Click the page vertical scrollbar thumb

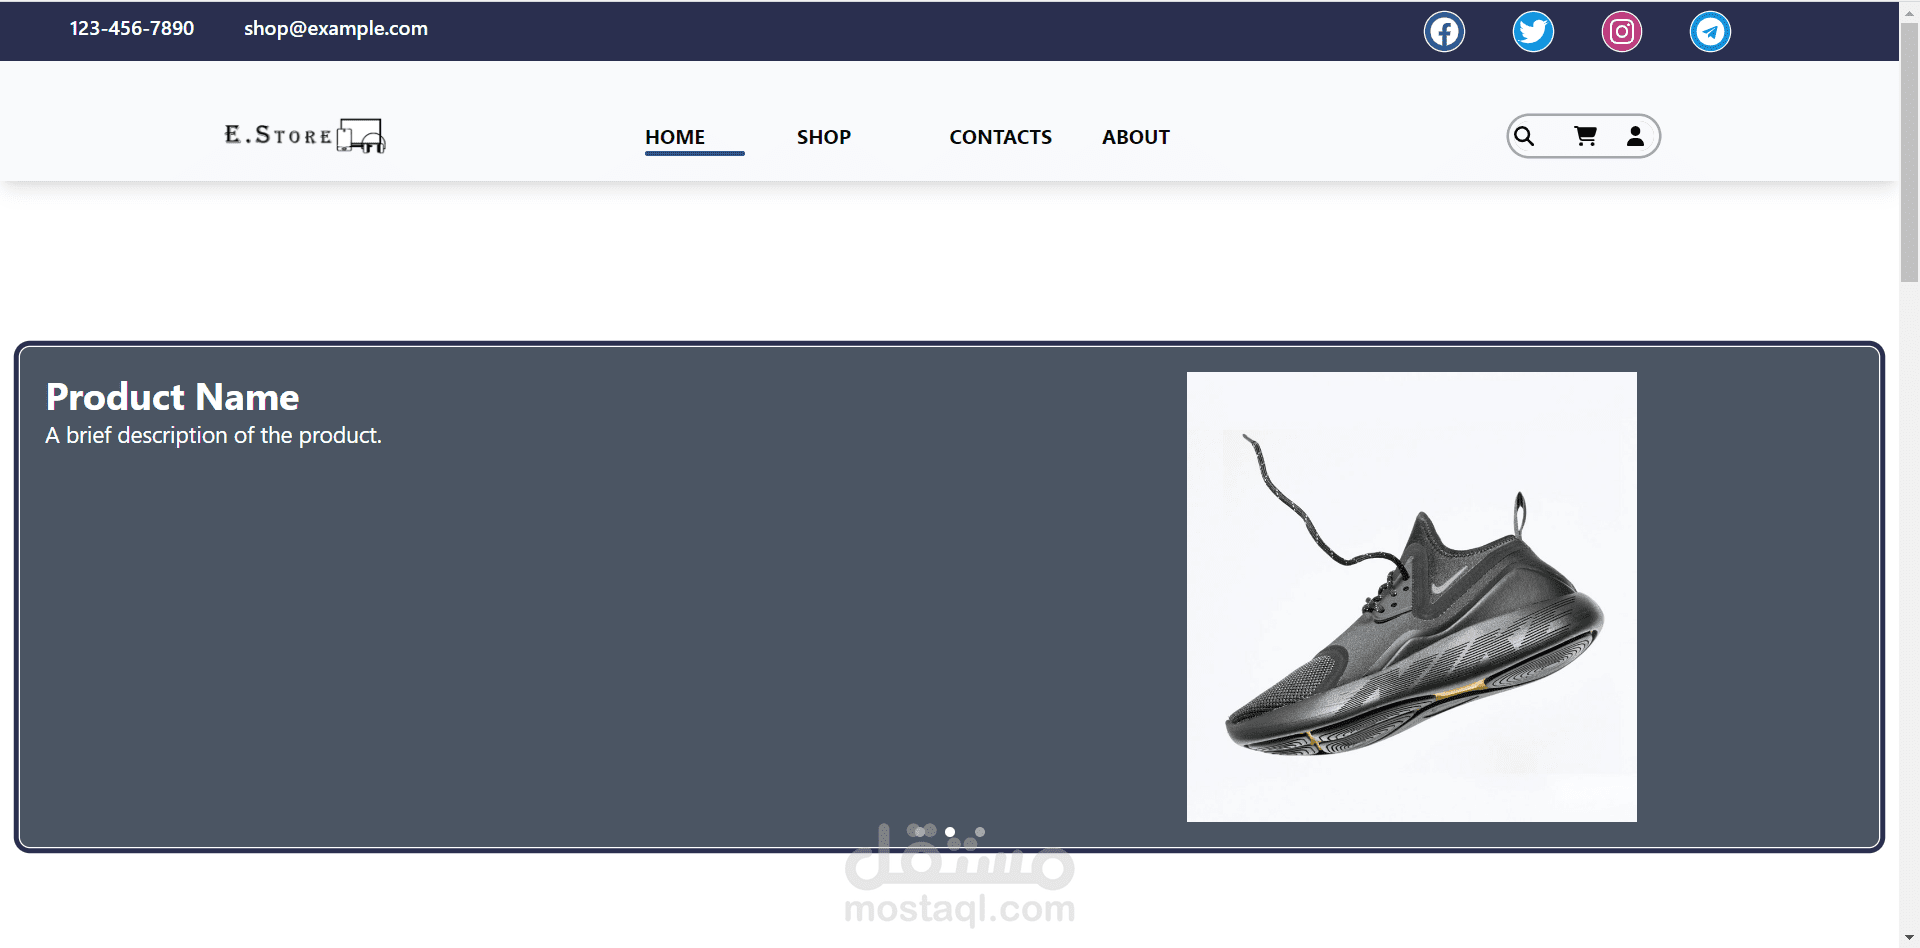coord(1909,150)
